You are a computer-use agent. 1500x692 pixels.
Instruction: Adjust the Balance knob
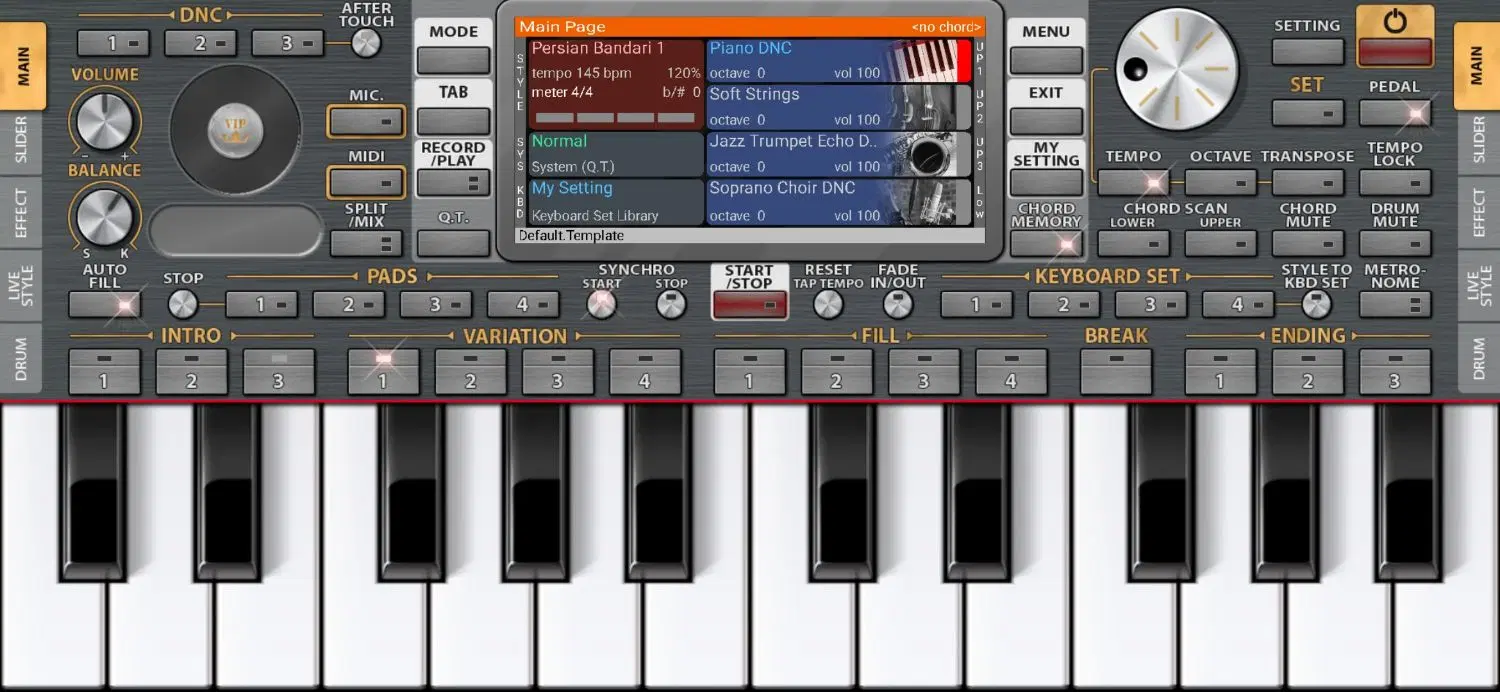[x=104, y=216]
